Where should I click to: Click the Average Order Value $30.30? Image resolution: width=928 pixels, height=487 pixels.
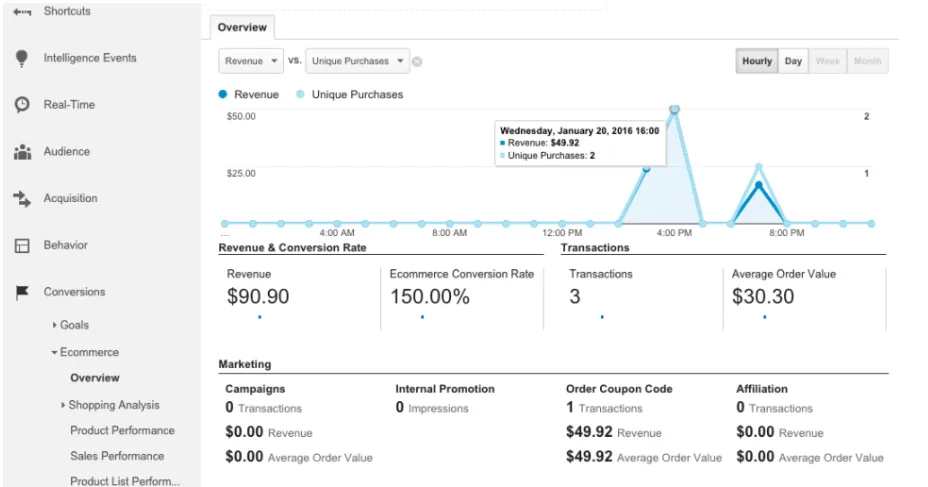763,296
